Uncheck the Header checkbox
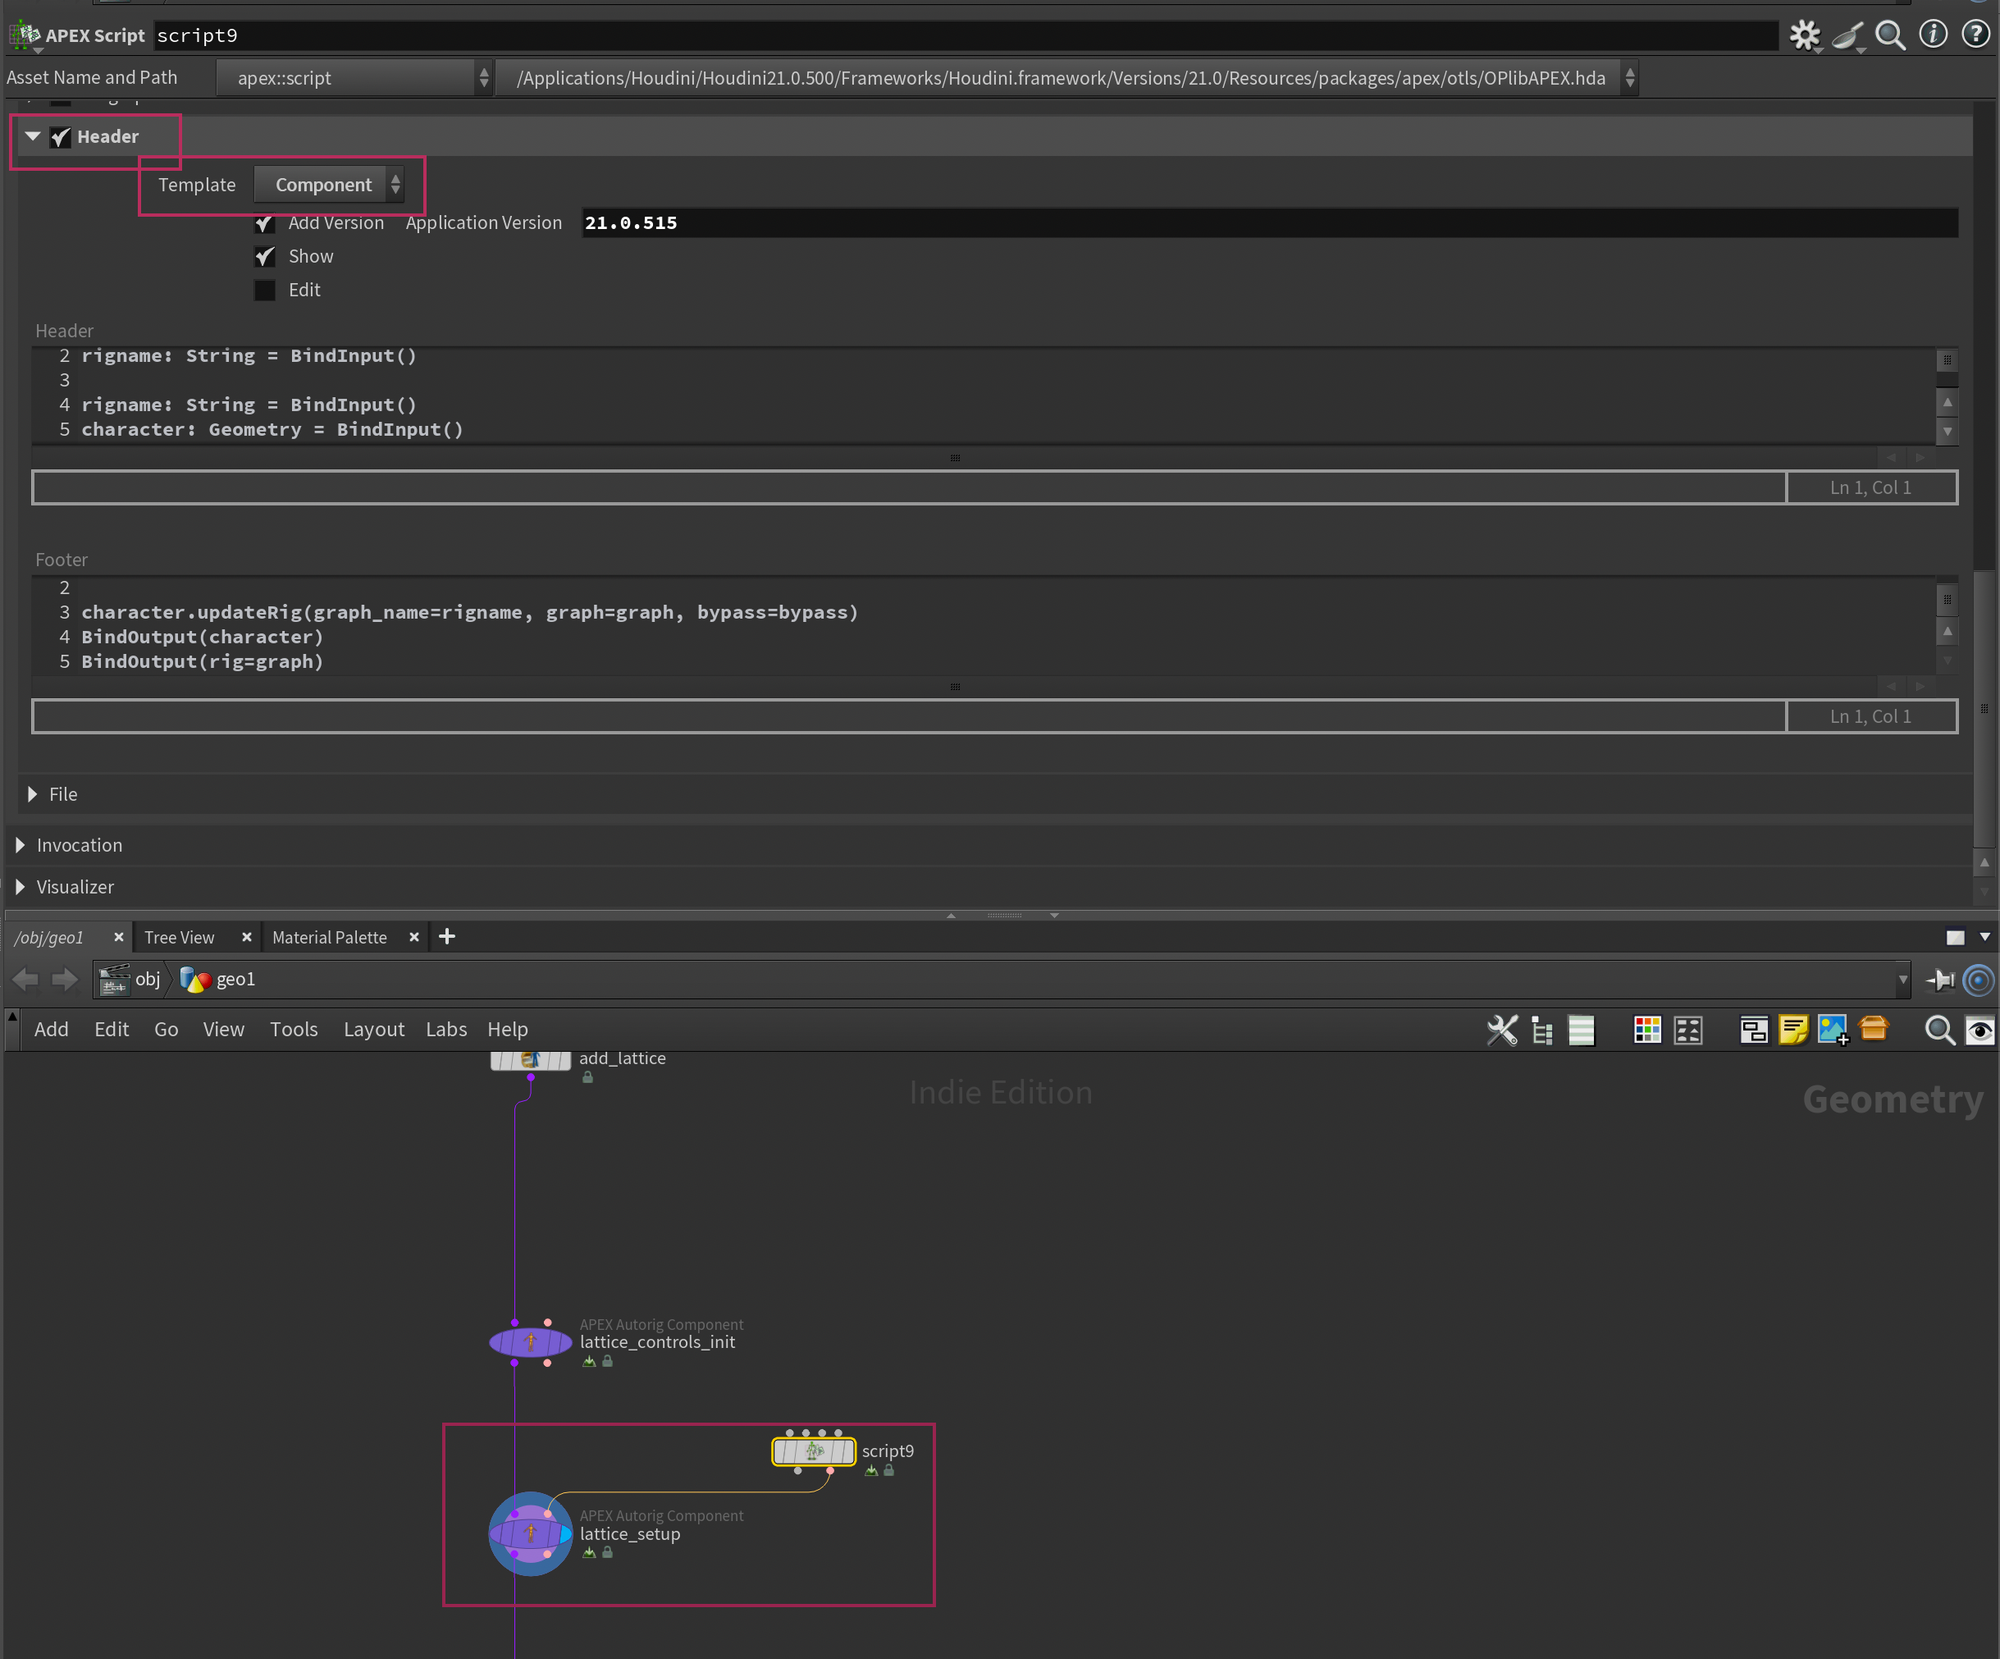The image size is (2000, 1659). 61,137
